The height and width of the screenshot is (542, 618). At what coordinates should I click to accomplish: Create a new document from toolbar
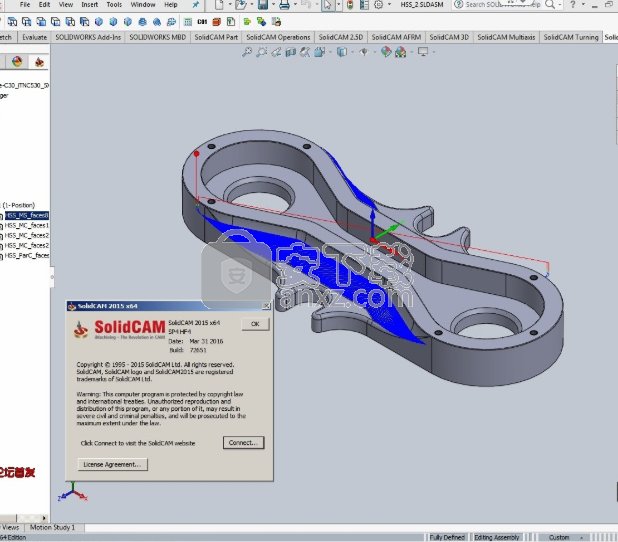coord(219,5)
